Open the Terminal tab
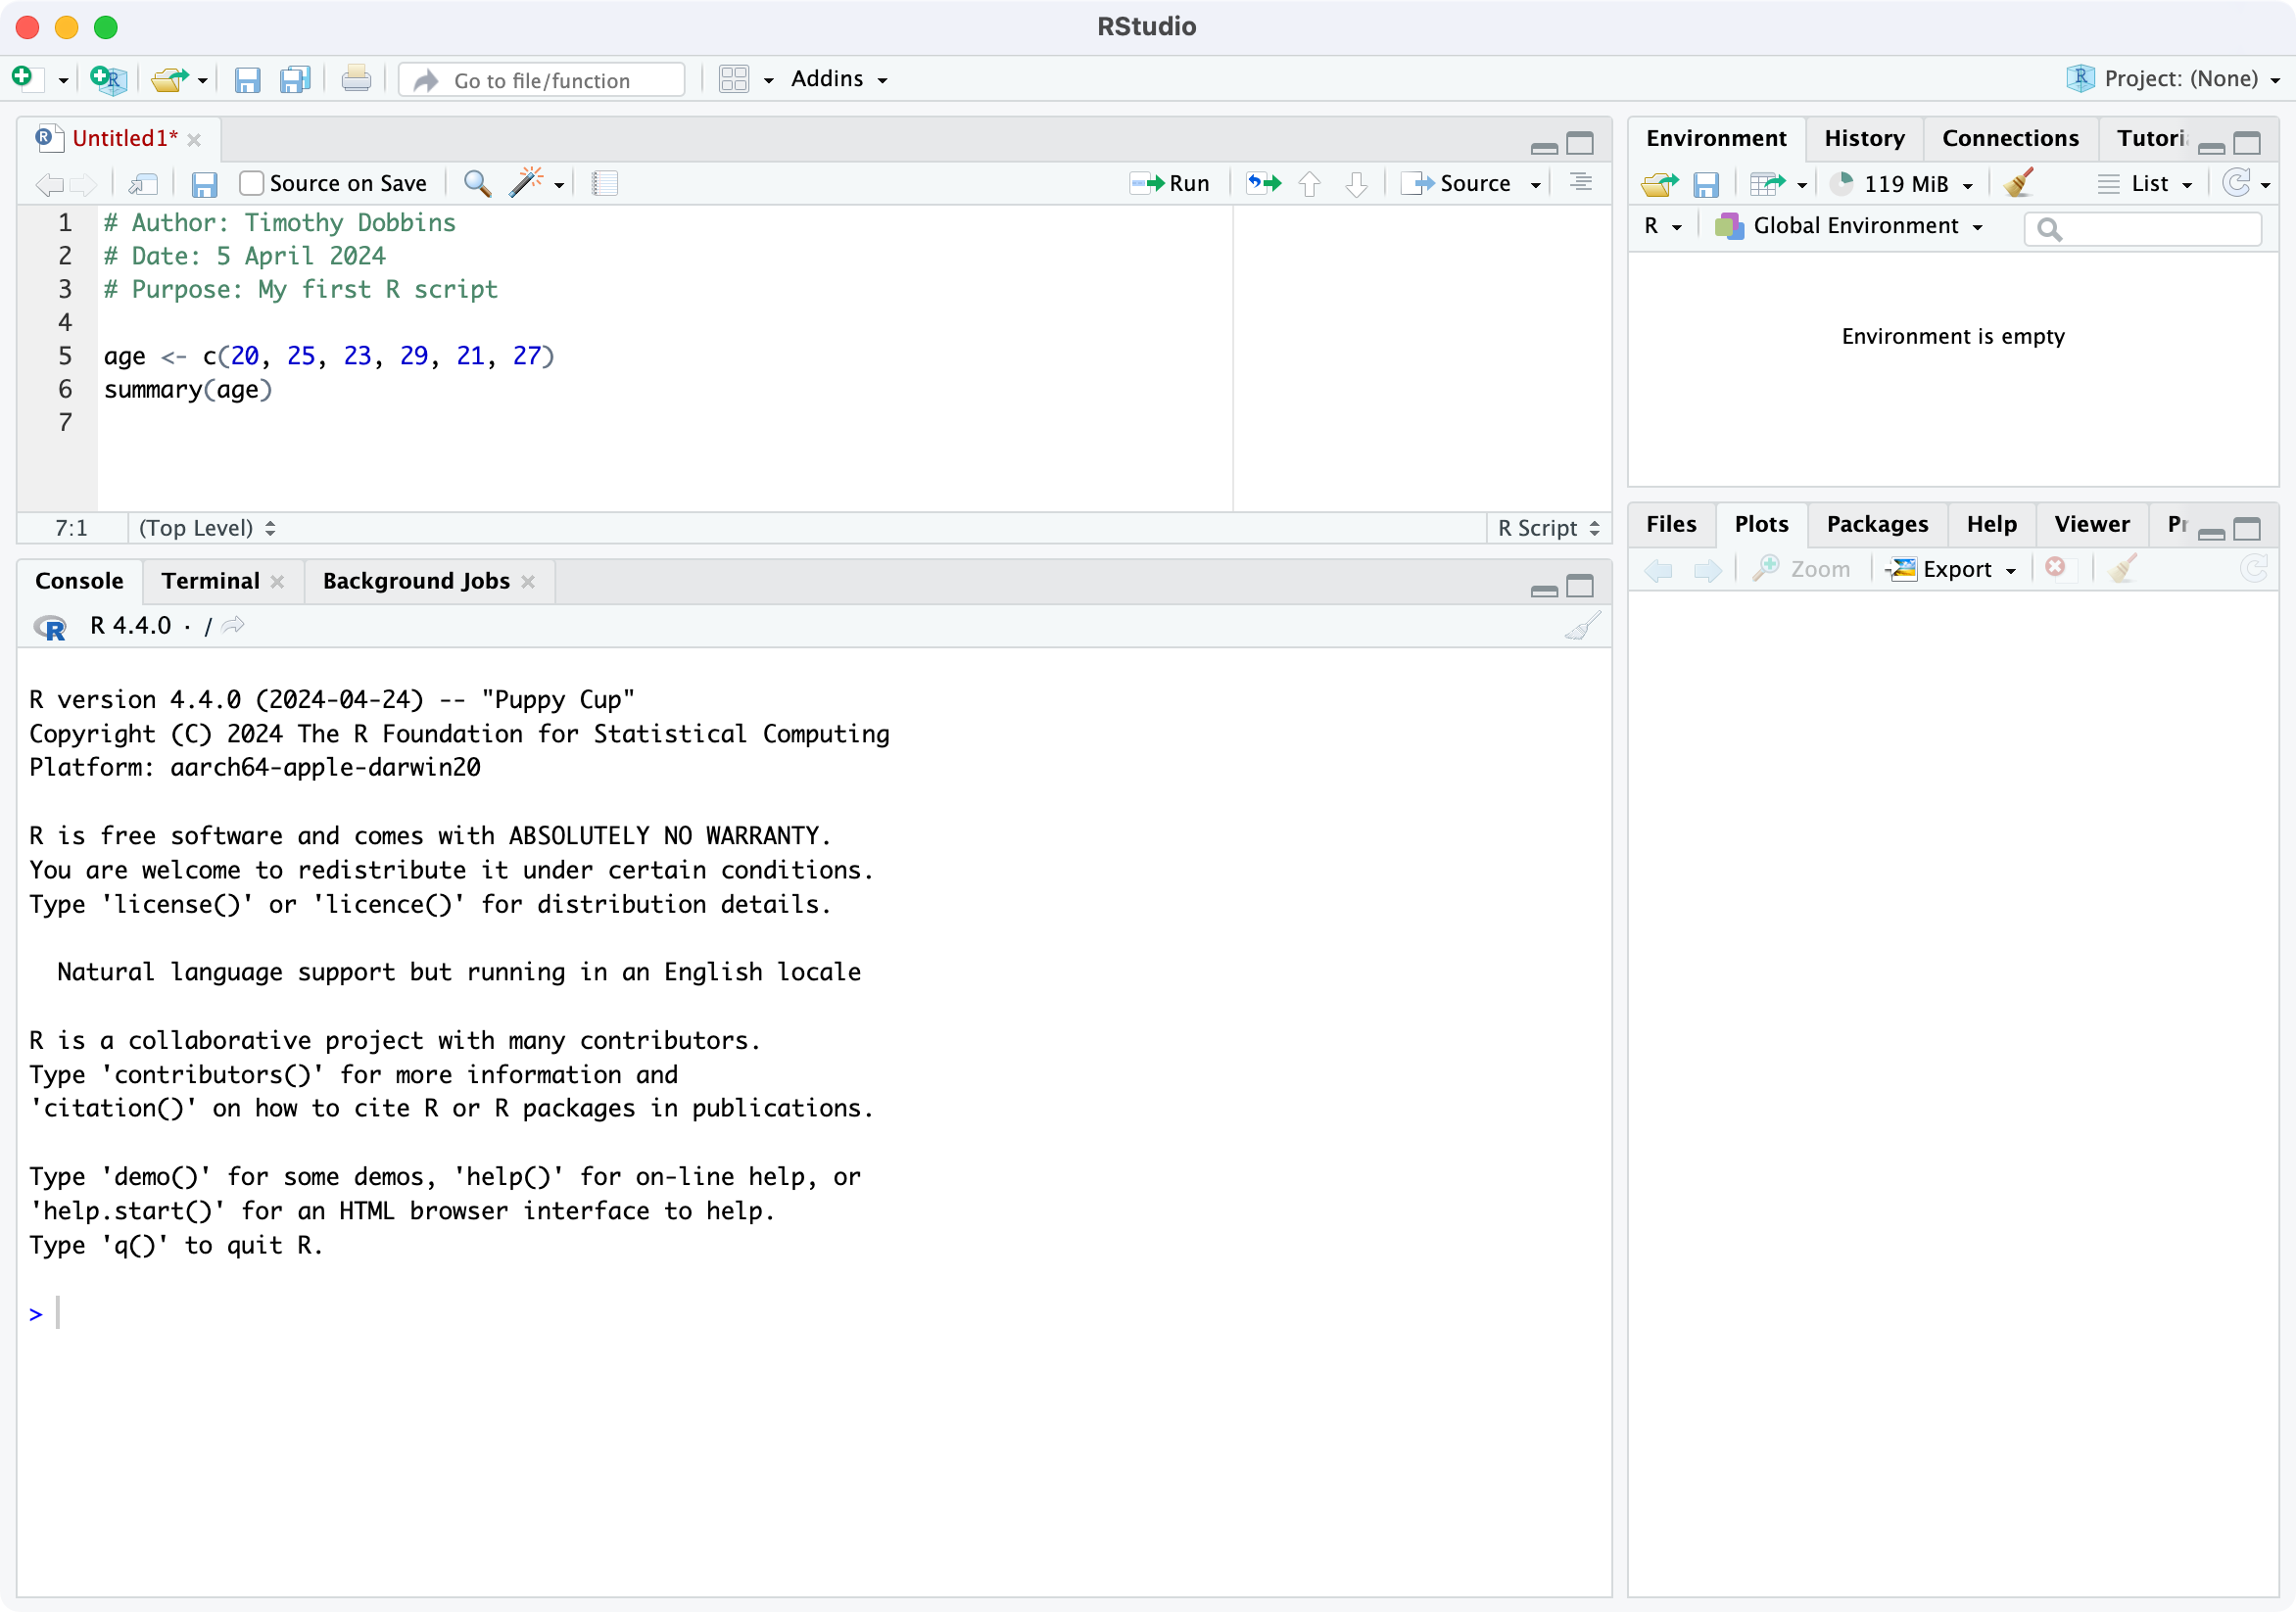The height and width of the screenshot is (1612, 2296). point(210,581)
